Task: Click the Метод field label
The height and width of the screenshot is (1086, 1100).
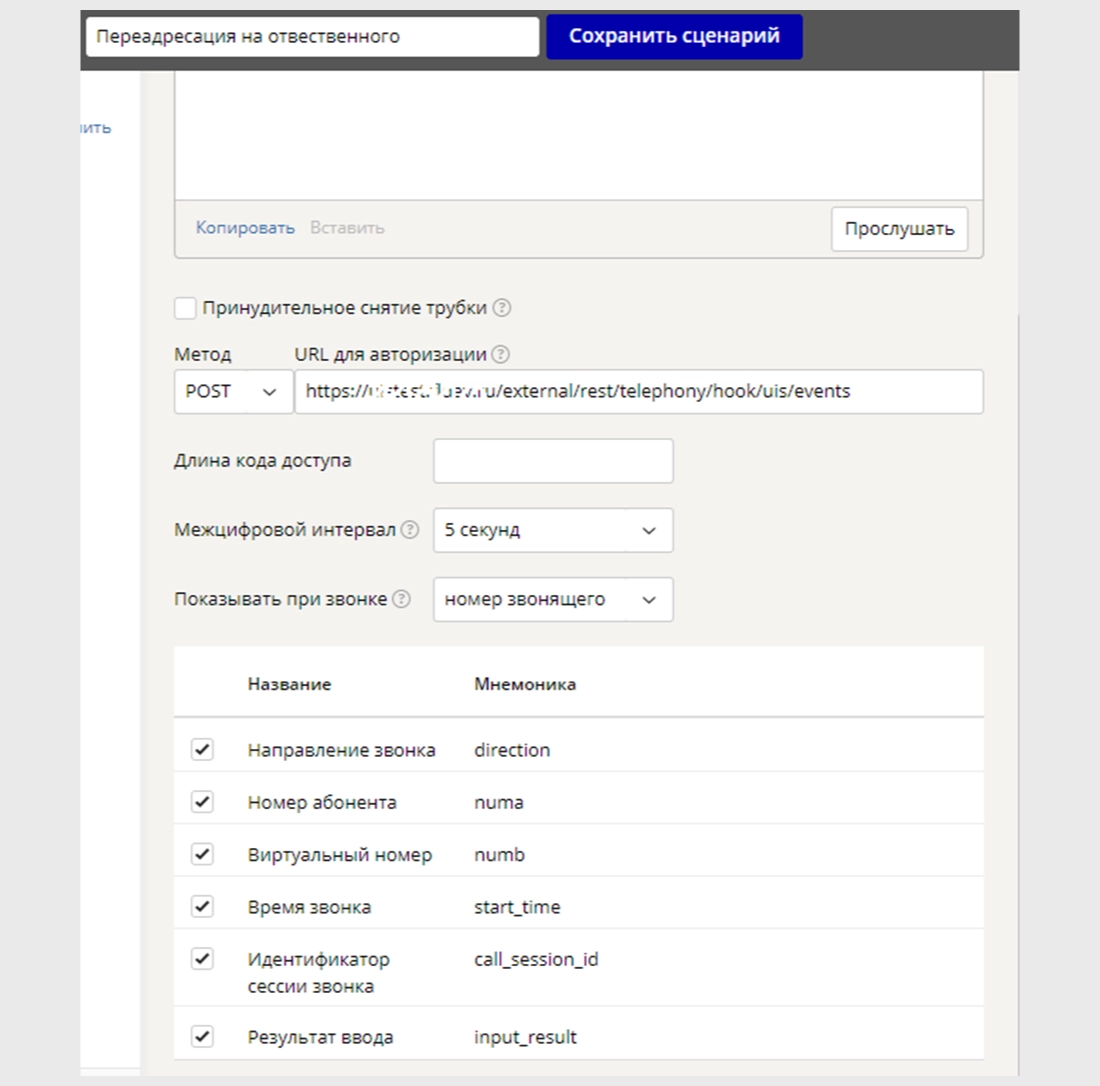Action: (x=202, y=354)
